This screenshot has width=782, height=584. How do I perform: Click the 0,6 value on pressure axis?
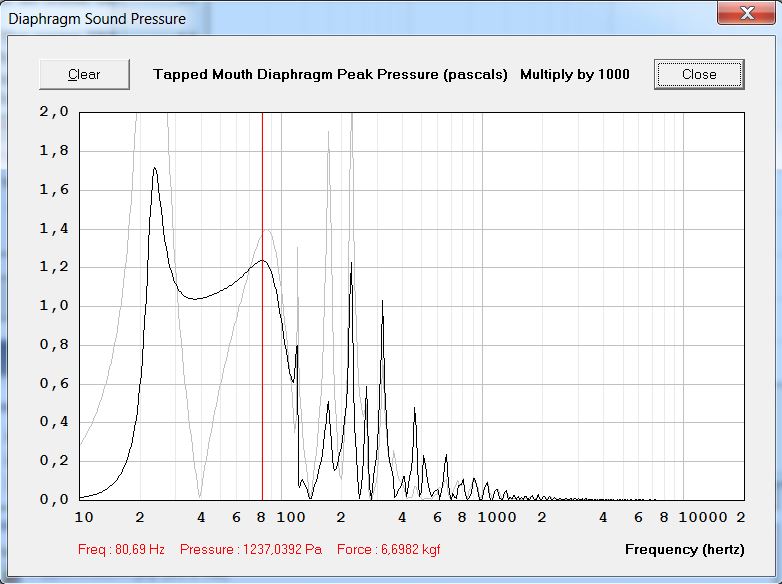tap(54, 383)
